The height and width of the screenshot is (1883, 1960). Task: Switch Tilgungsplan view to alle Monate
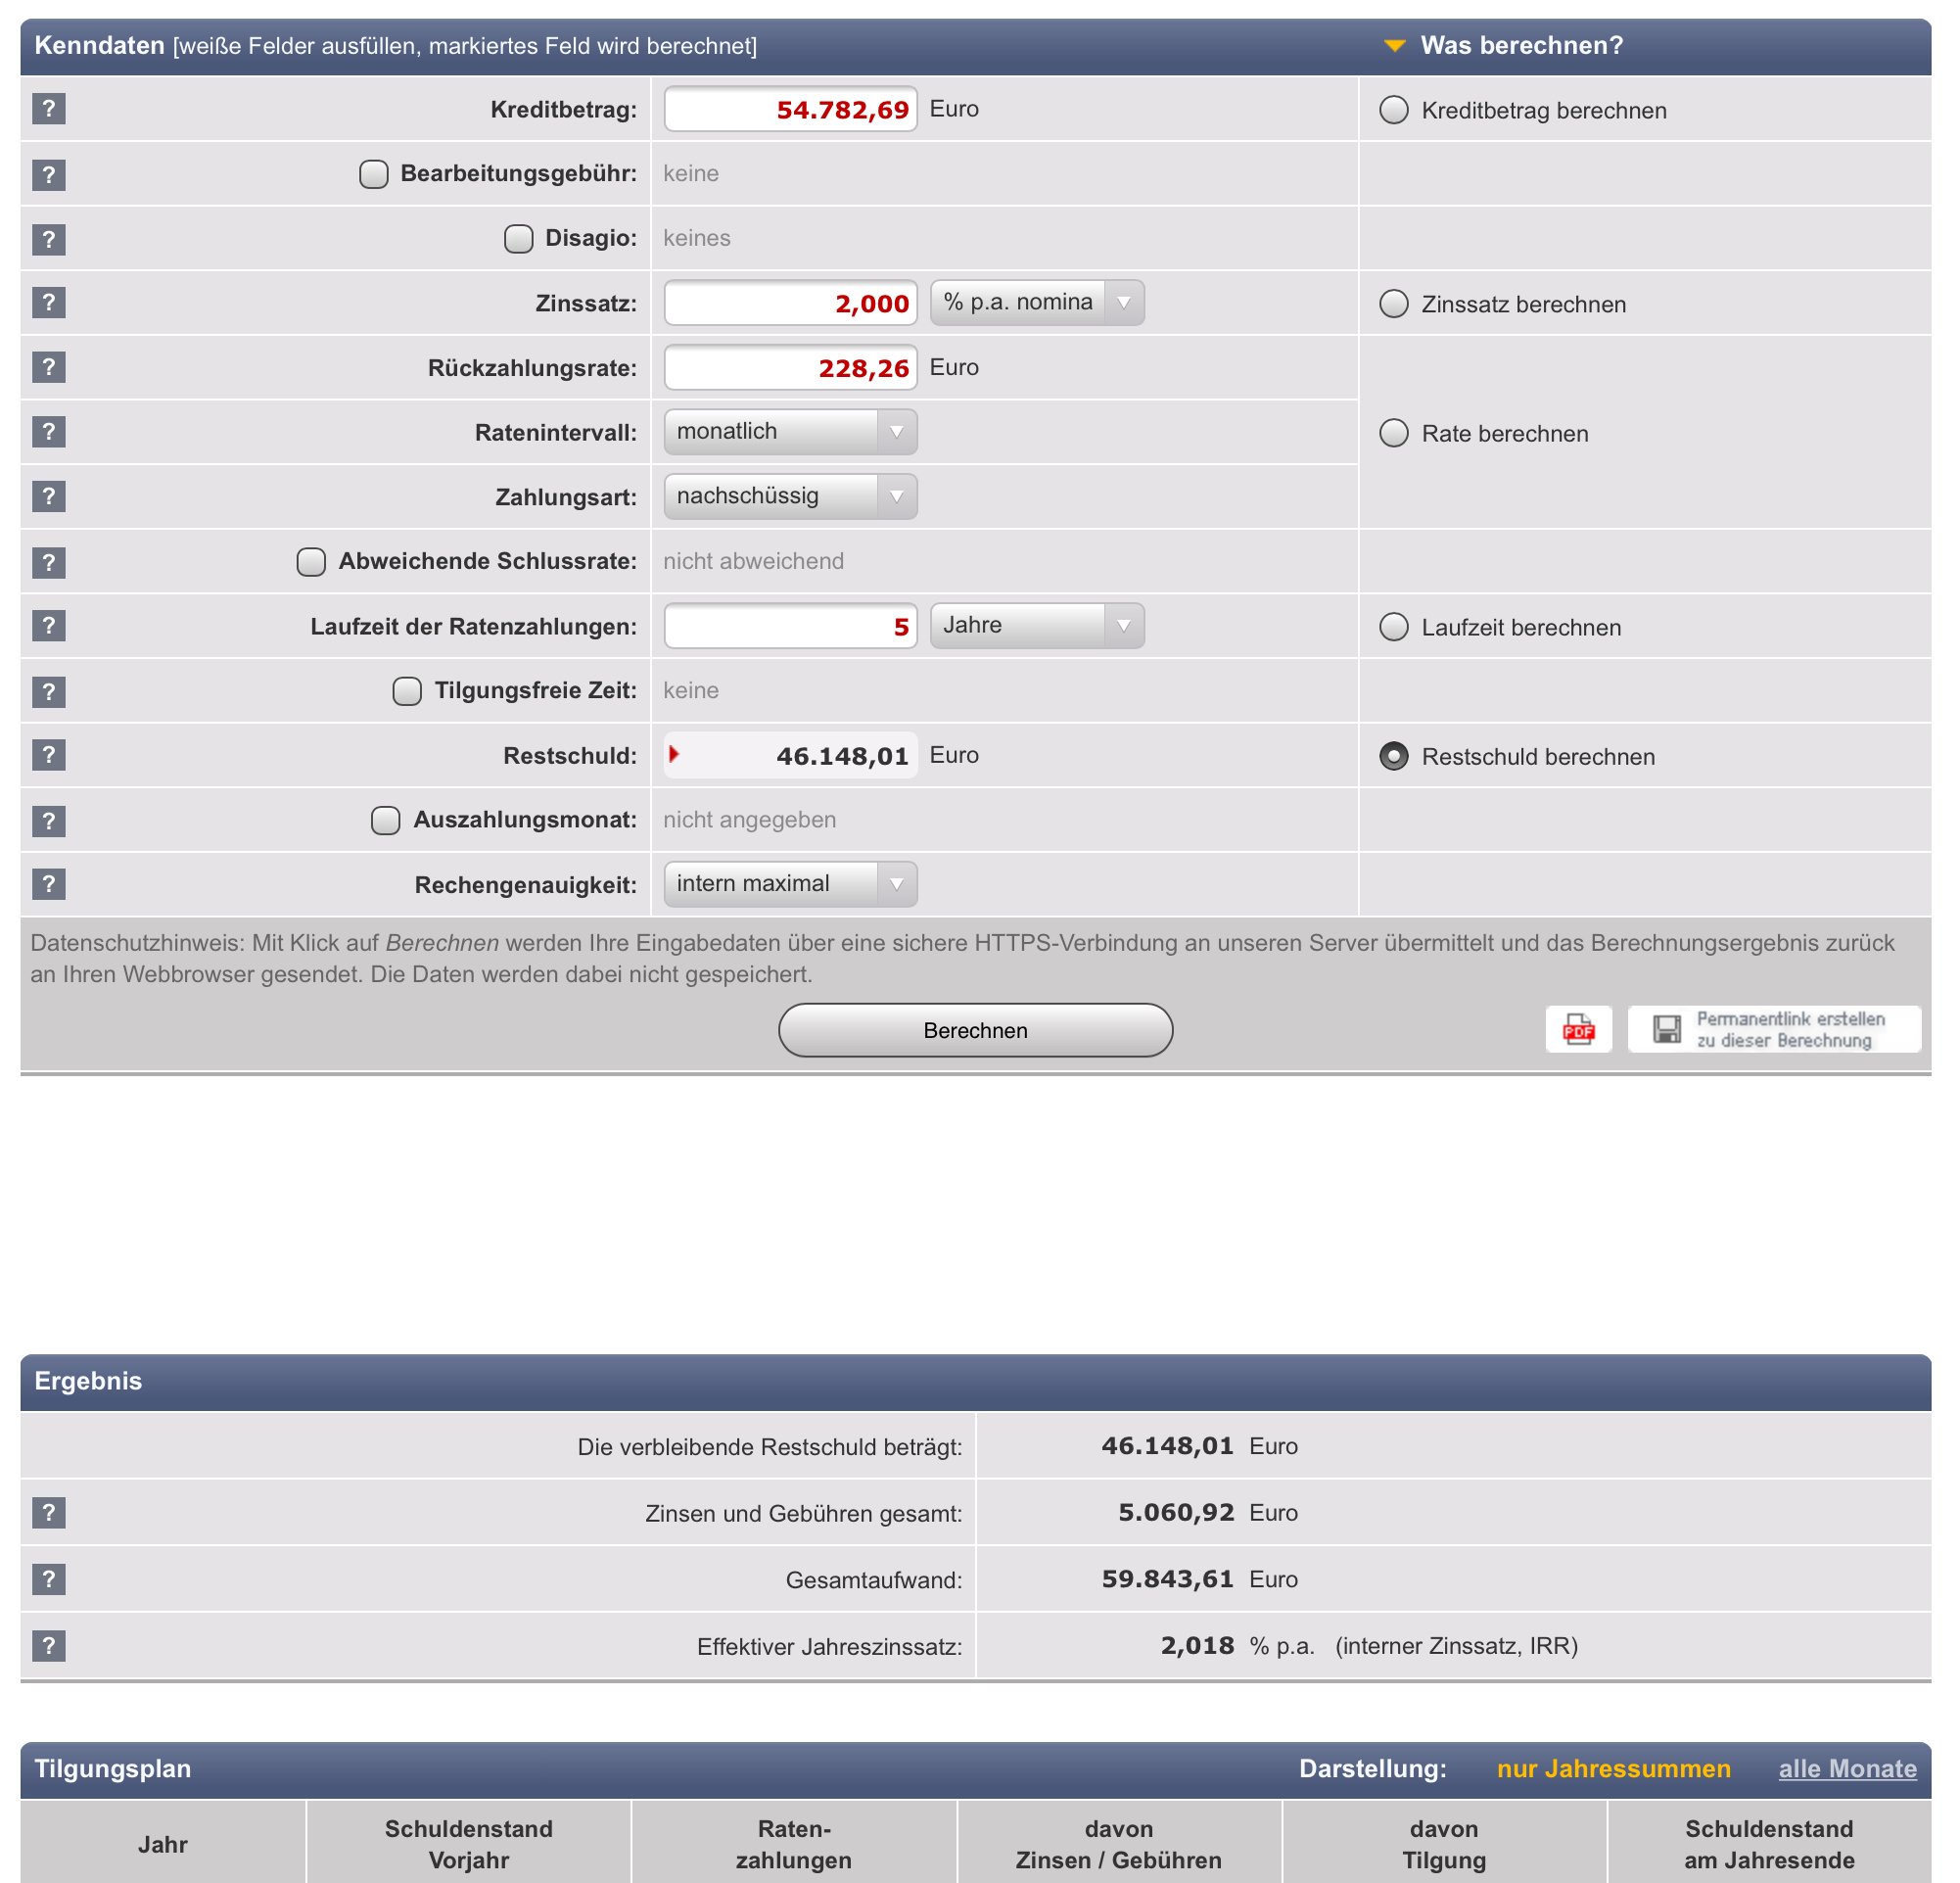[1846, 1768]
